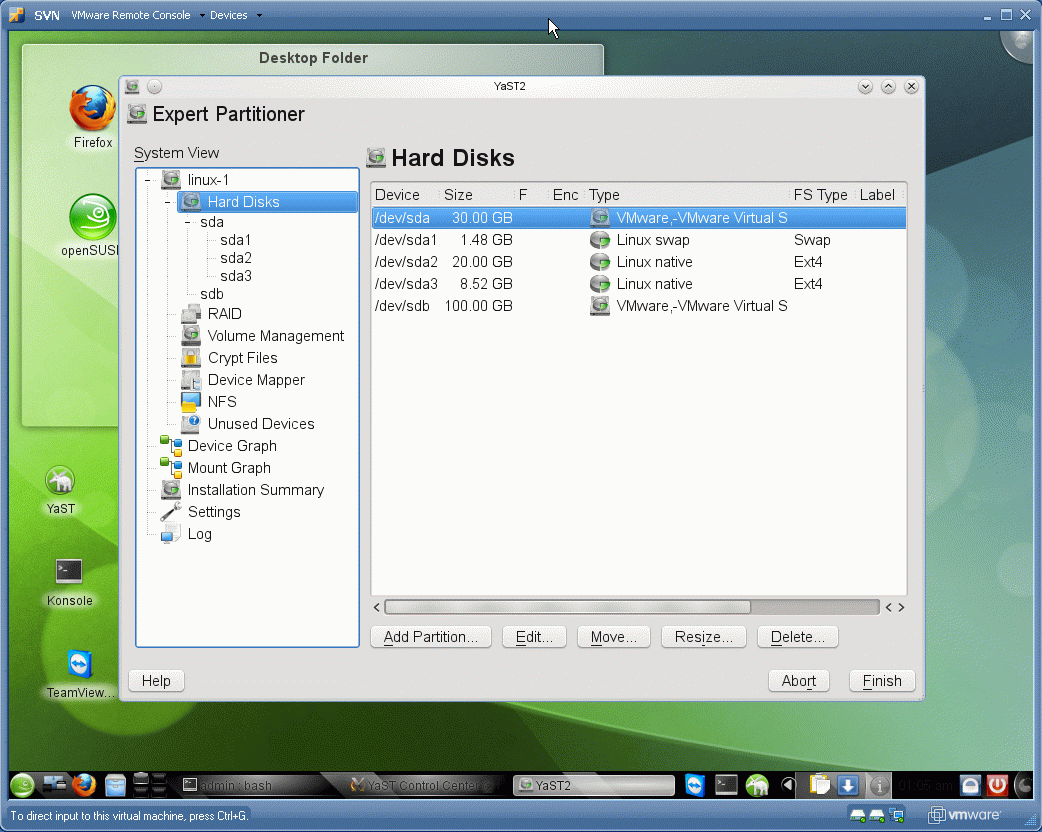Collapse the Hard Disks tree node
1042x832 pixels.
pyautogui.click(x=167, y=202)
